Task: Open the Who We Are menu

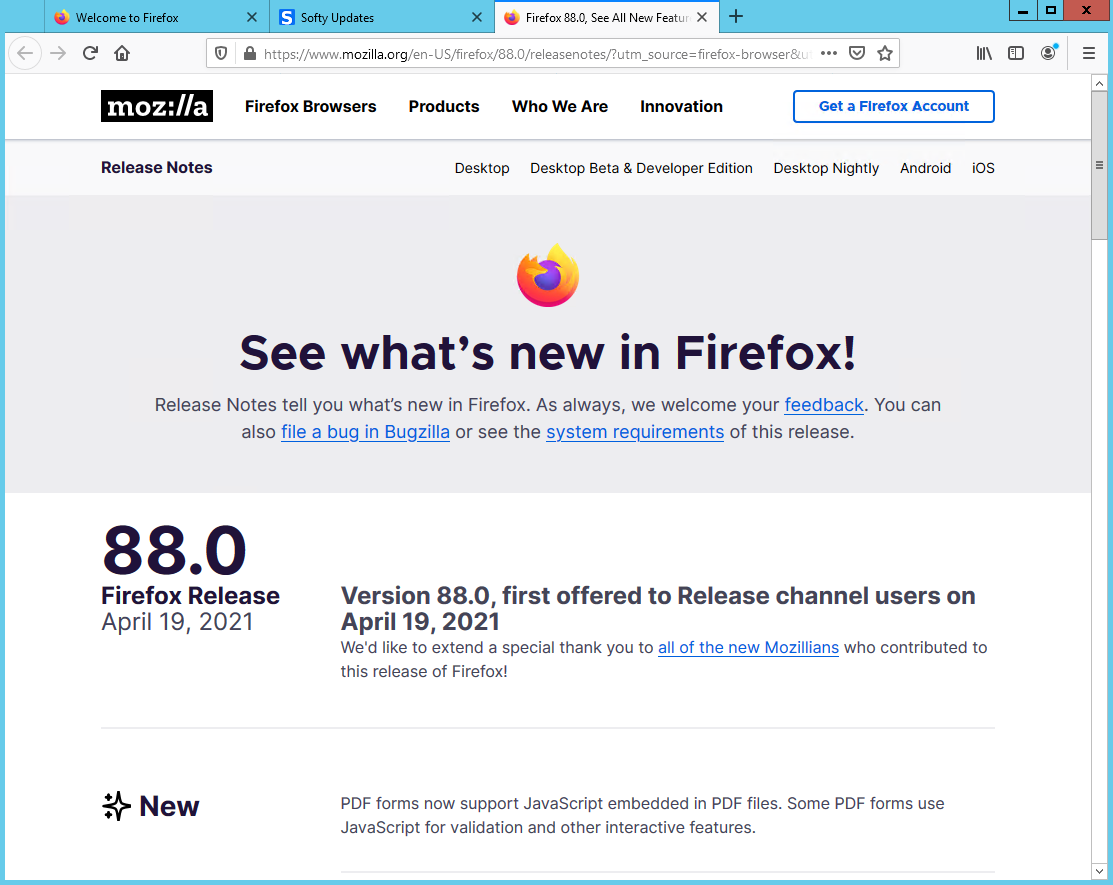Action: pos(560,106)
